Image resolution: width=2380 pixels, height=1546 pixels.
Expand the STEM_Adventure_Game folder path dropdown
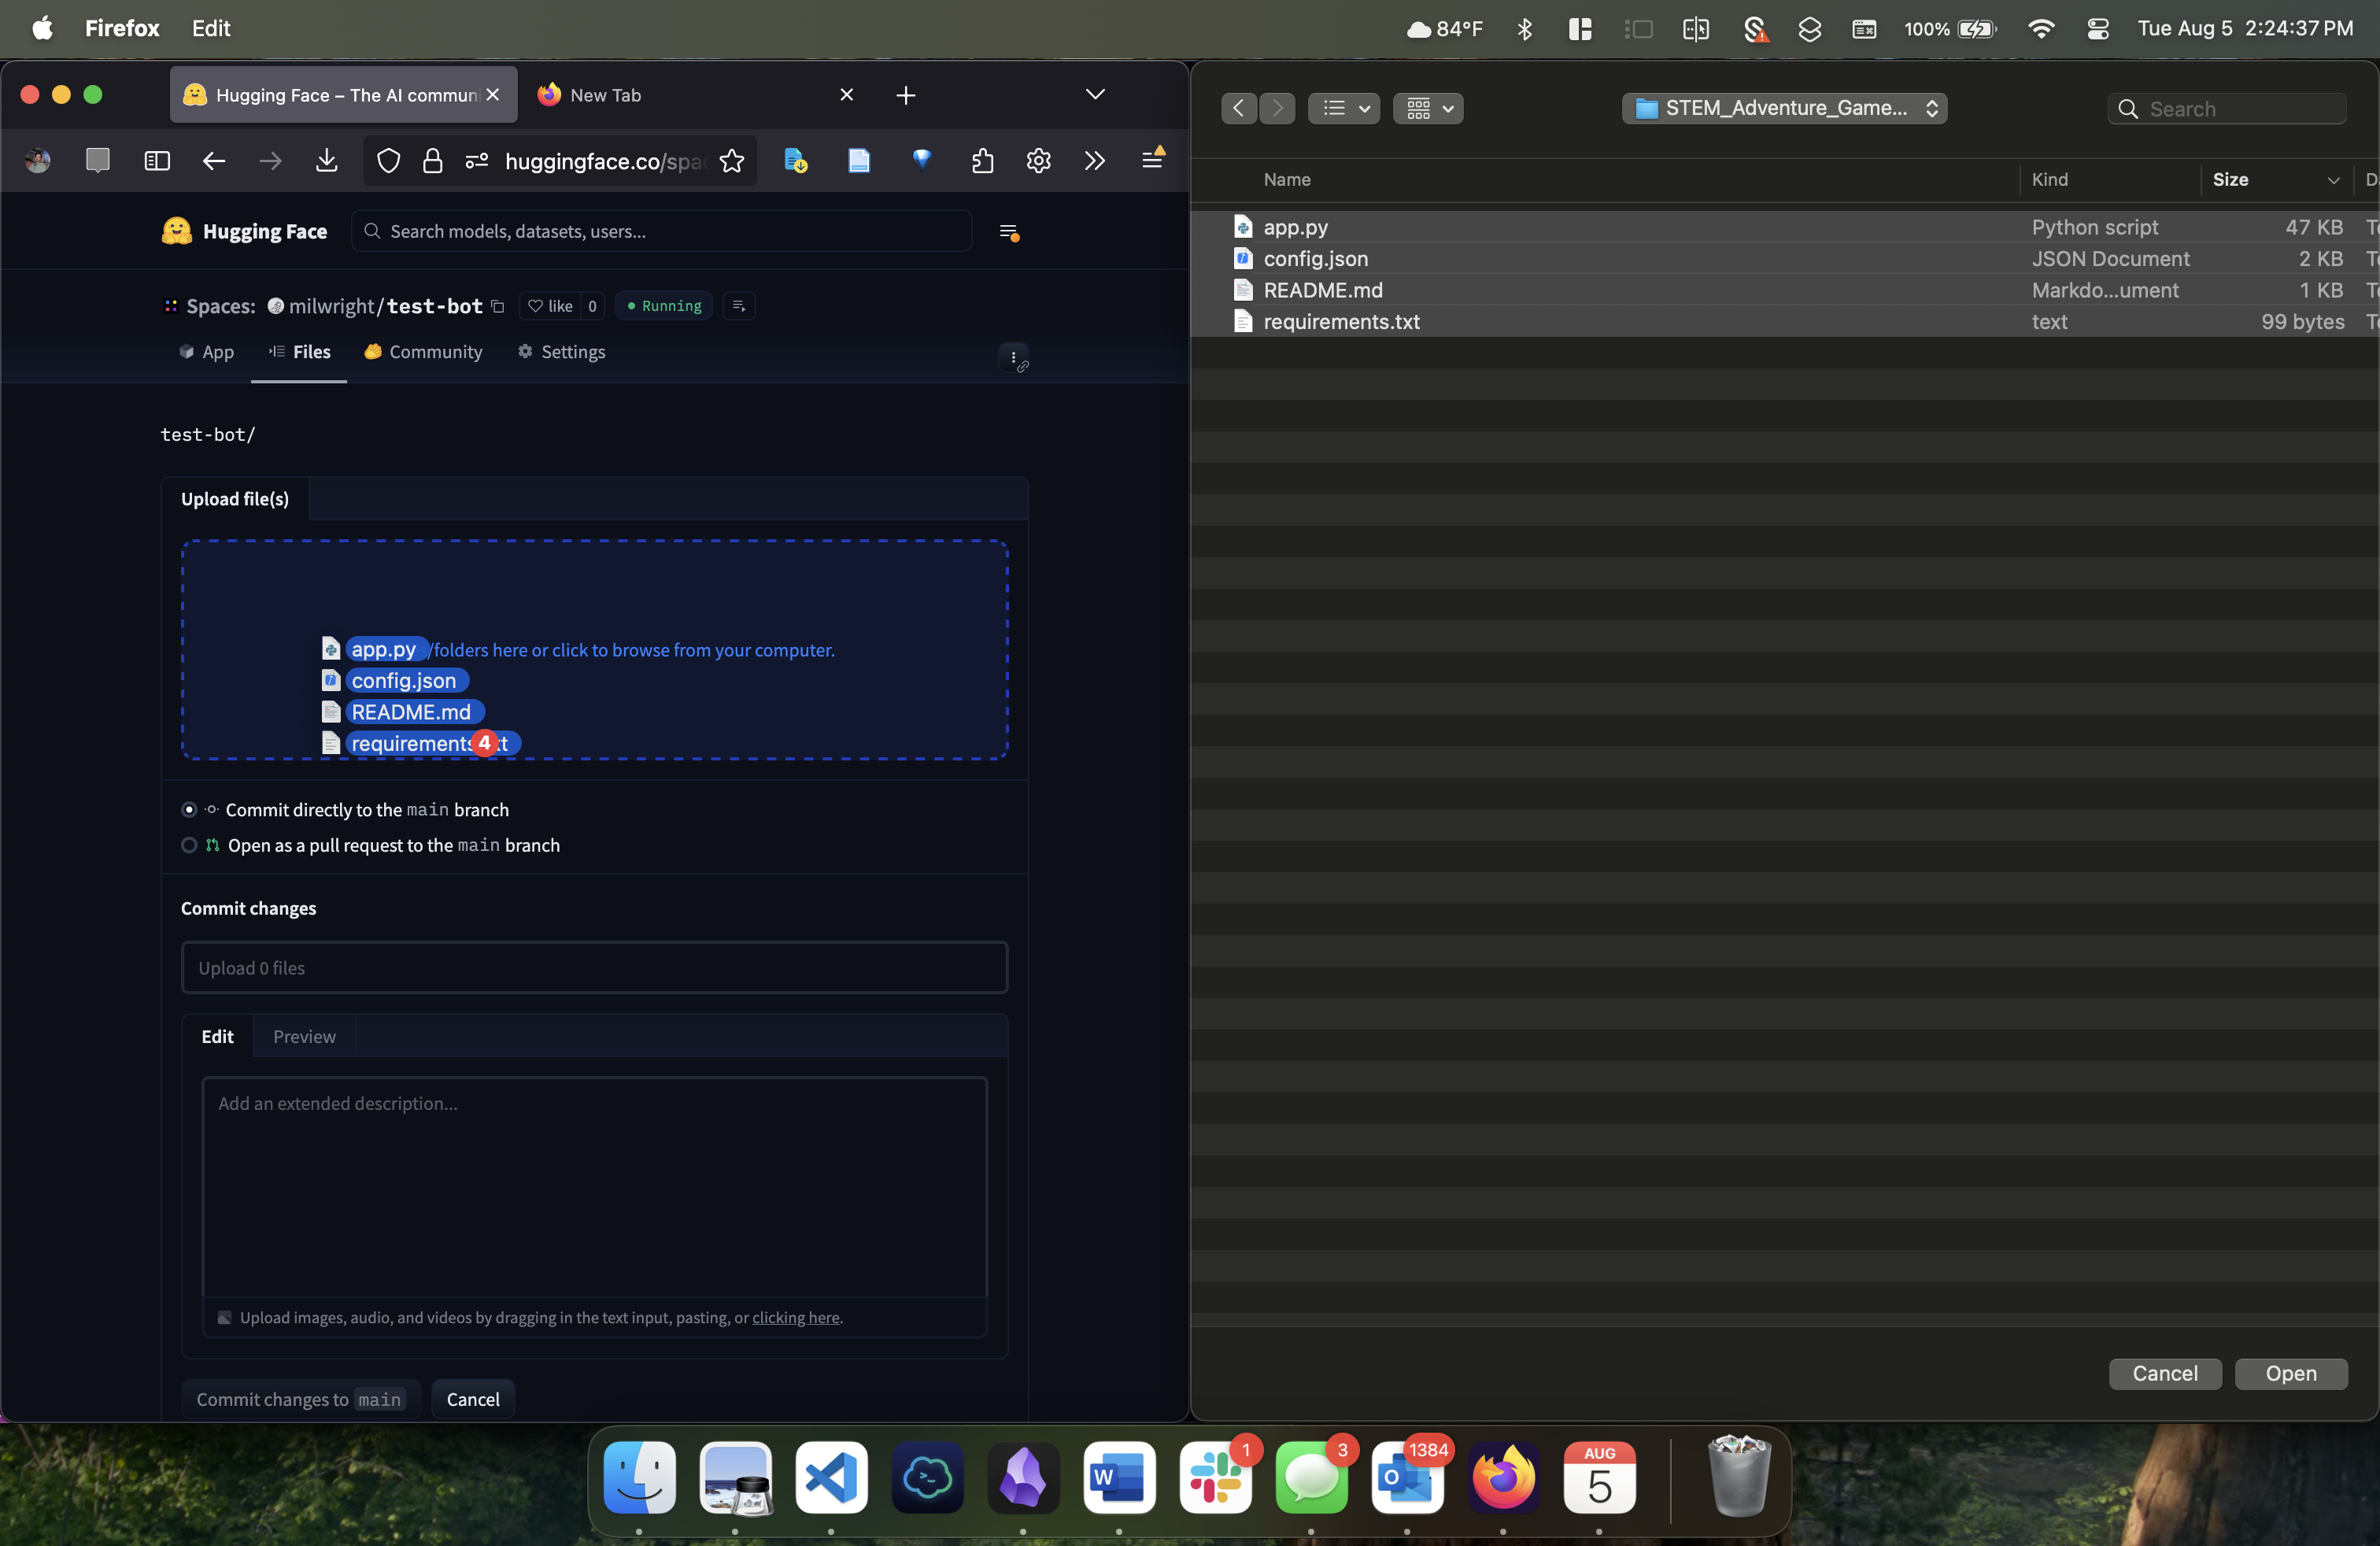click(1784, 108)
